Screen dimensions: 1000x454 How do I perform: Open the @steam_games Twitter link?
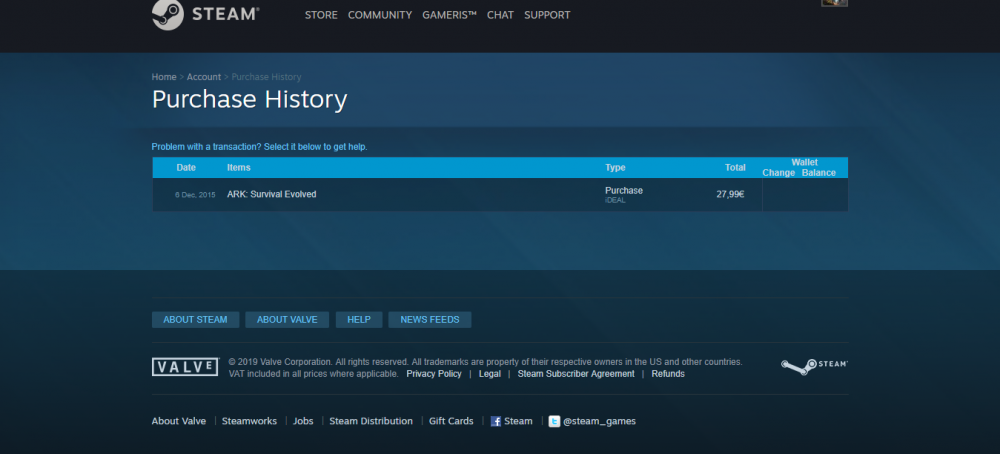(599, 421)
